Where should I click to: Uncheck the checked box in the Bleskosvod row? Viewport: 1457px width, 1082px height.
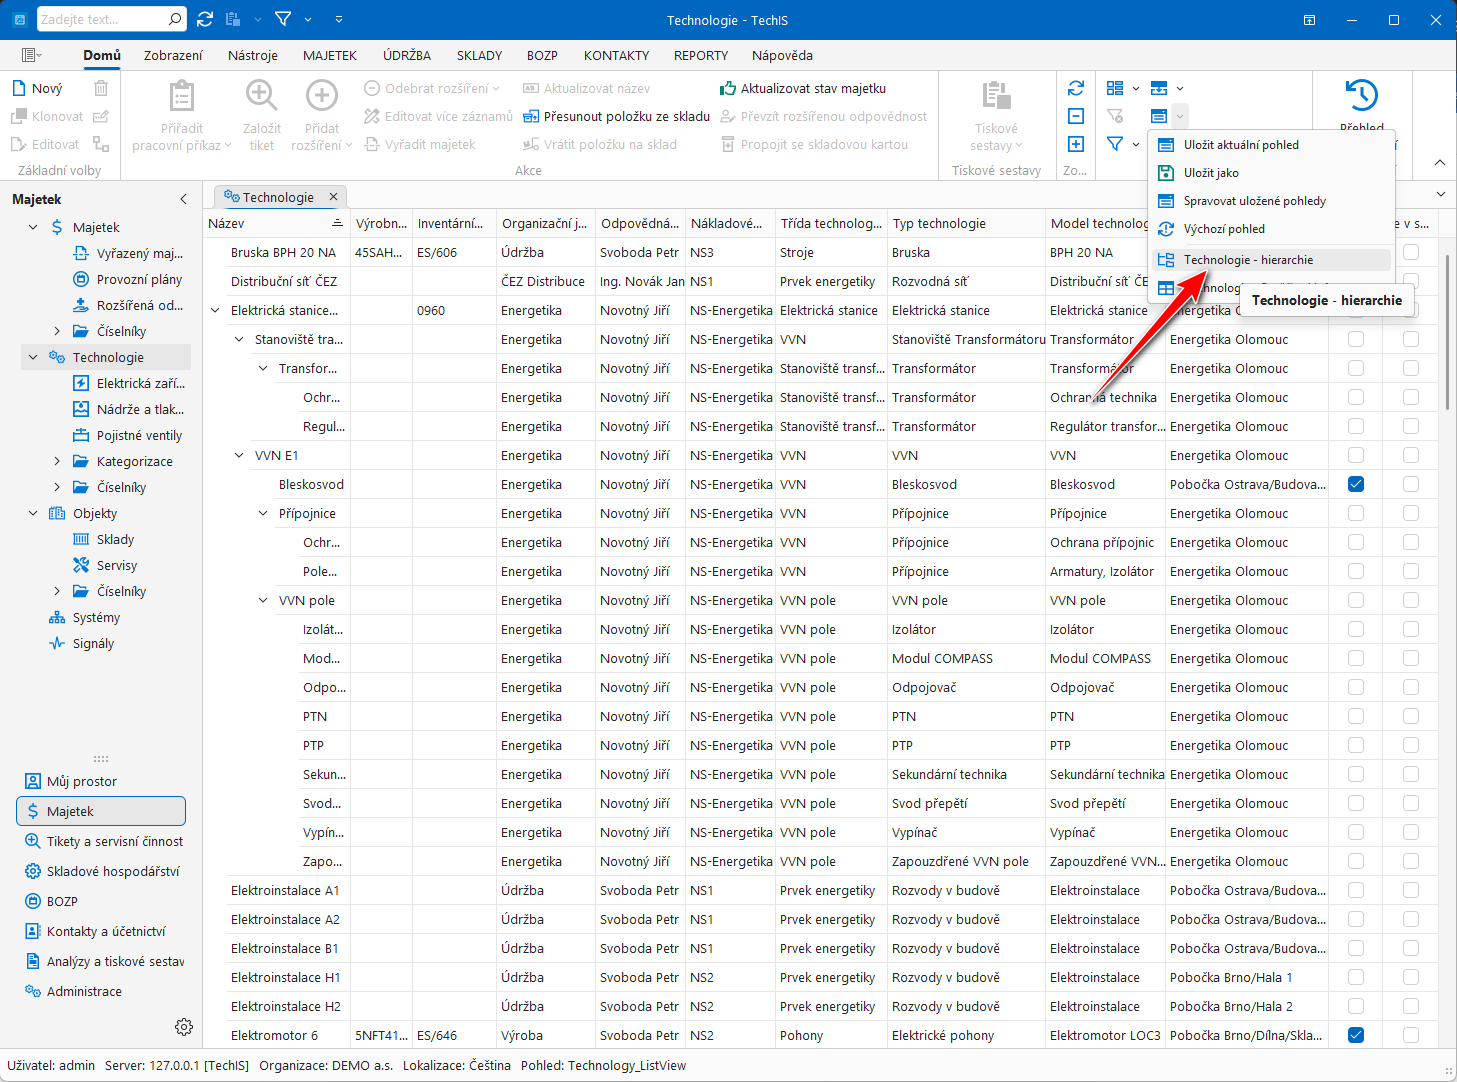coord(1356,484)
